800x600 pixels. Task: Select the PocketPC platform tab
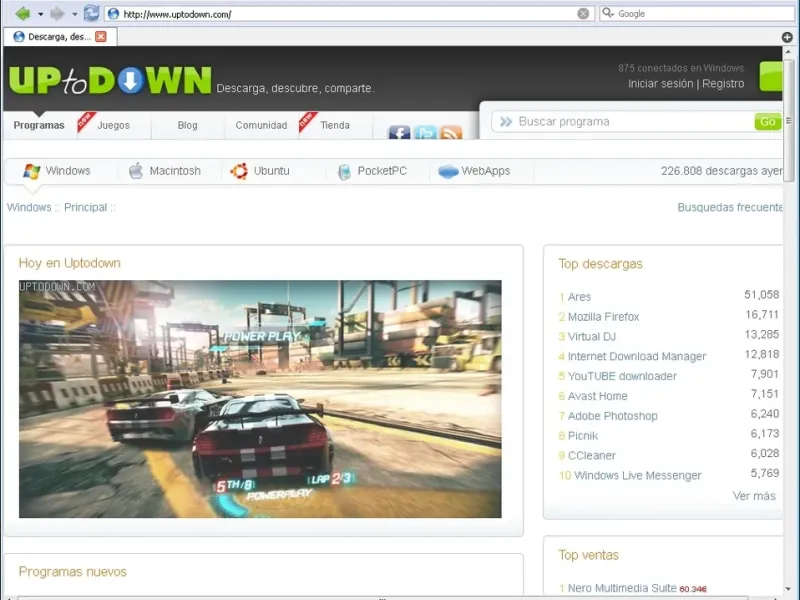372,171
